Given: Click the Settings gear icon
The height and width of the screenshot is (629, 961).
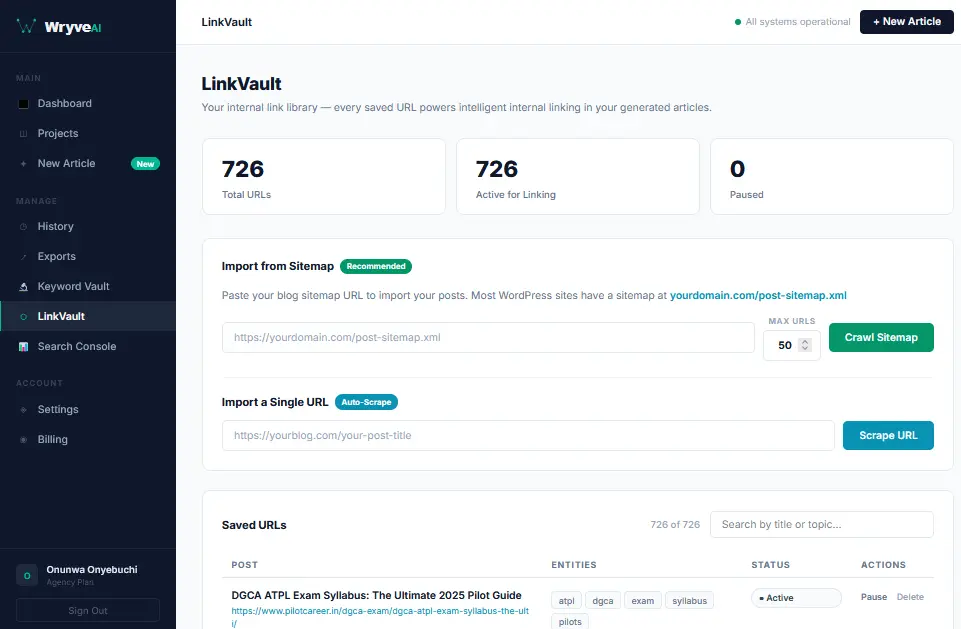Looking at the screenshot, I should pyautogui.click(x=23, y=410).
